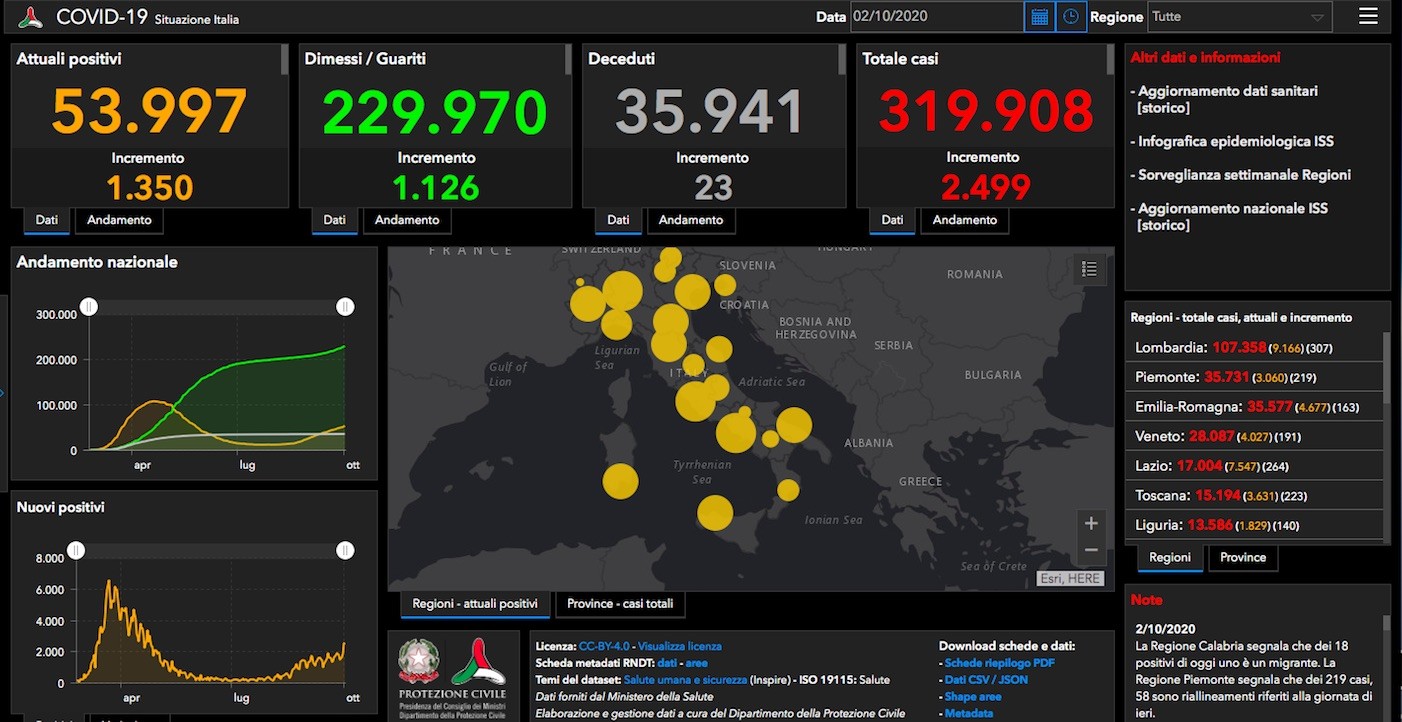Click Attuali positivi card scrollbar
This screenshot has width=1402, height=722.
click(284, 60)
